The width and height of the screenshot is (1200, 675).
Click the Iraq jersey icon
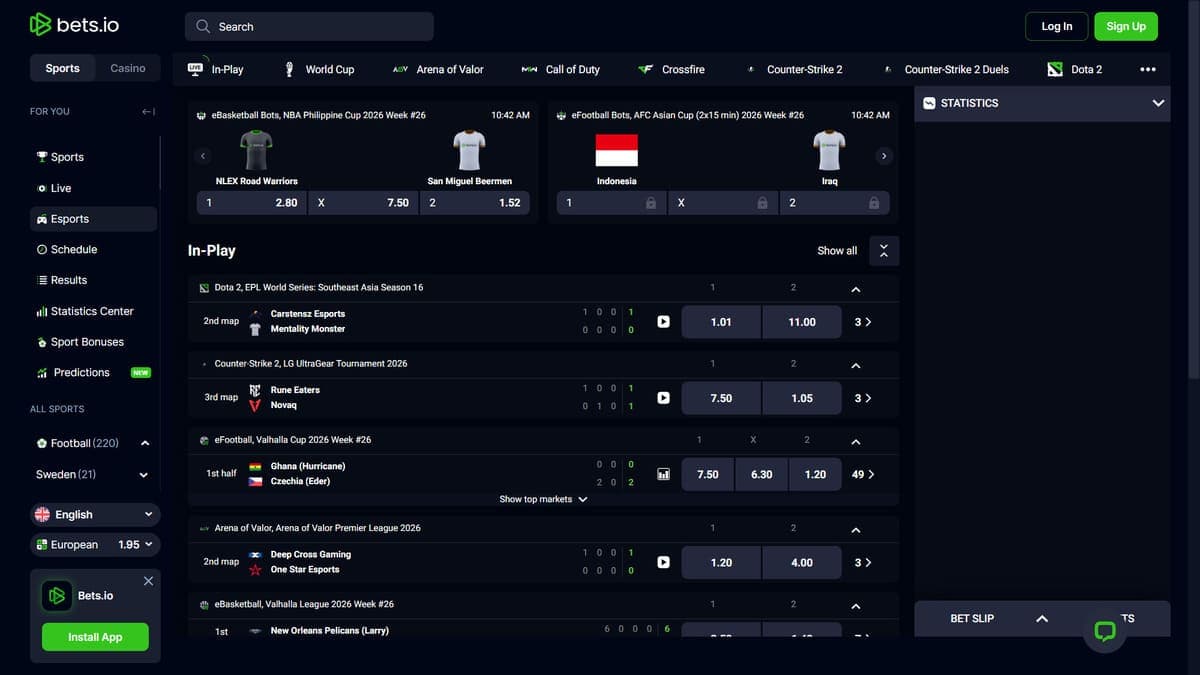point(829,151)
